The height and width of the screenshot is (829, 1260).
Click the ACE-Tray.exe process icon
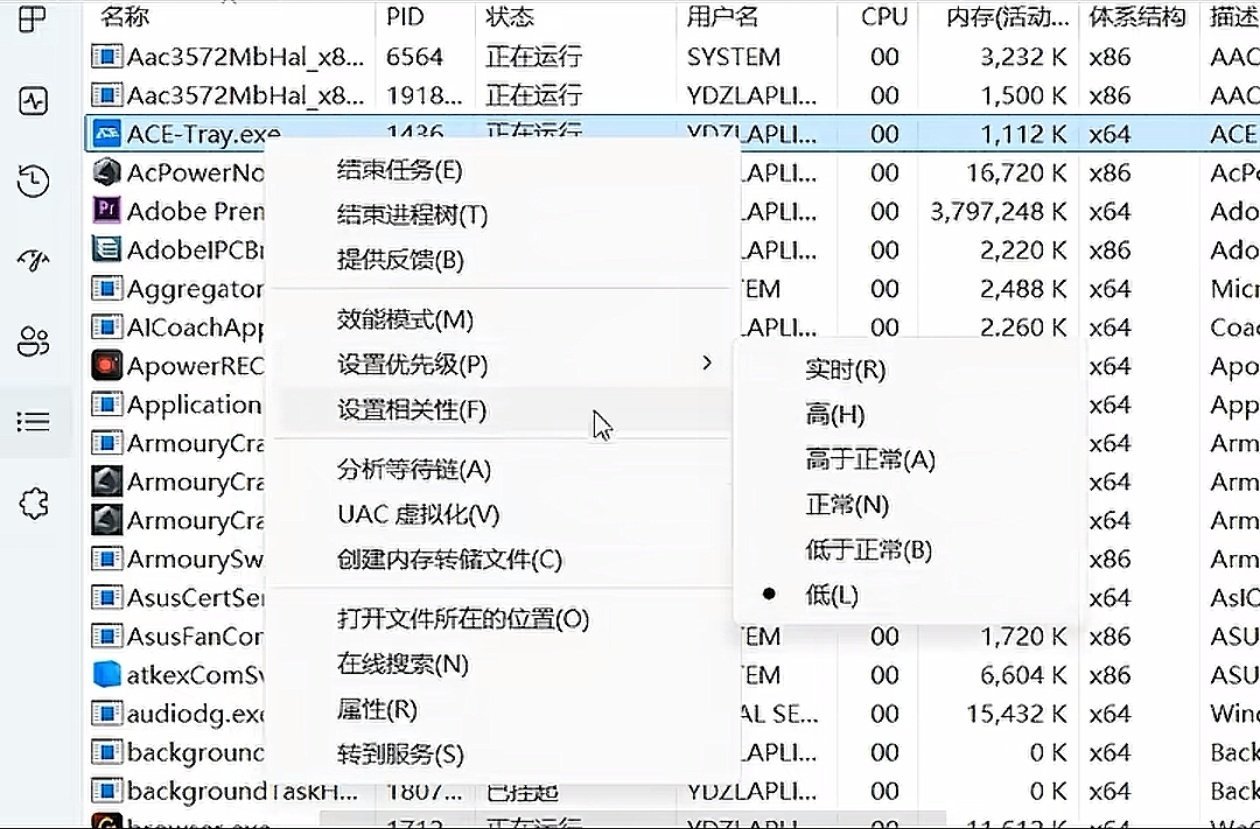(x=105, y=134)
